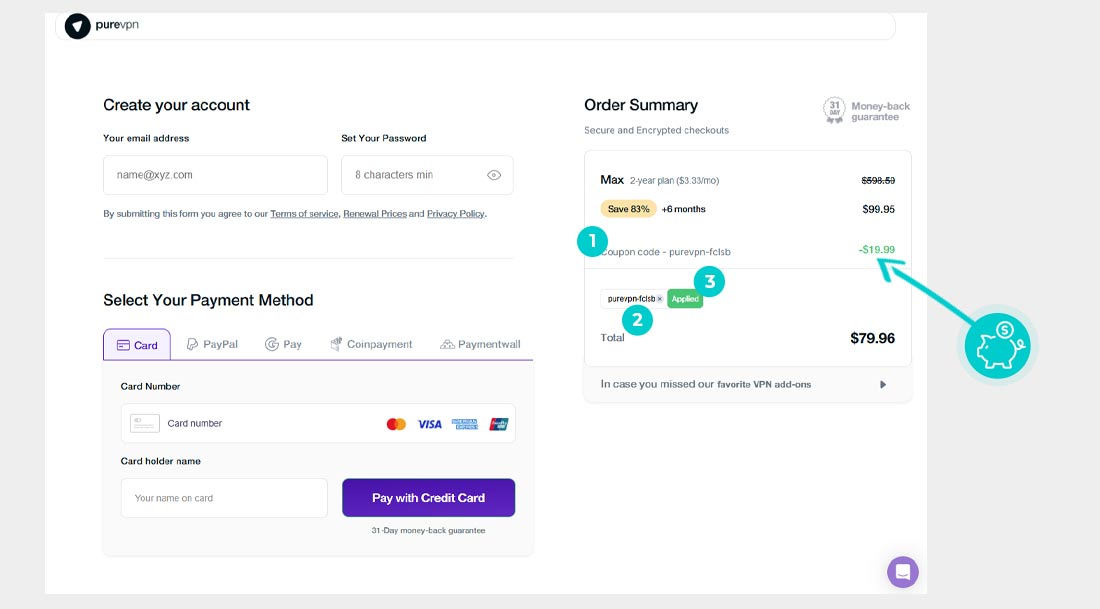1100x609 pixels.
Task: Click the Save 83% badge
Action: [629, 209]
